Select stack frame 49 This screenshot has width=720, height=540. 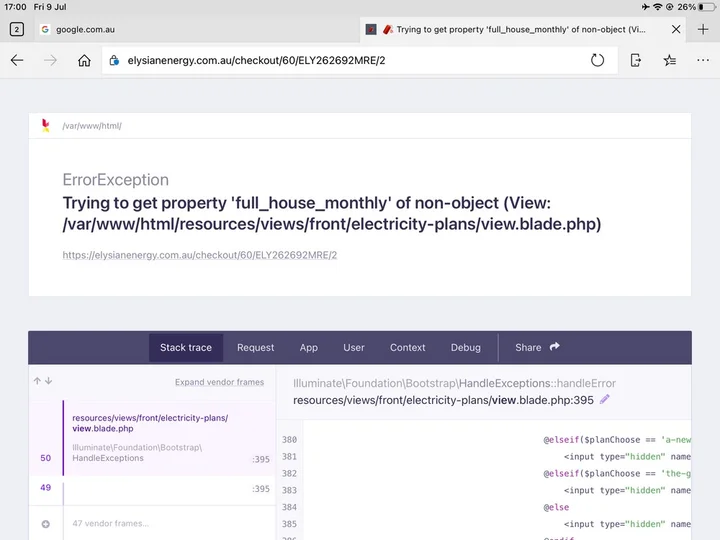150,488
